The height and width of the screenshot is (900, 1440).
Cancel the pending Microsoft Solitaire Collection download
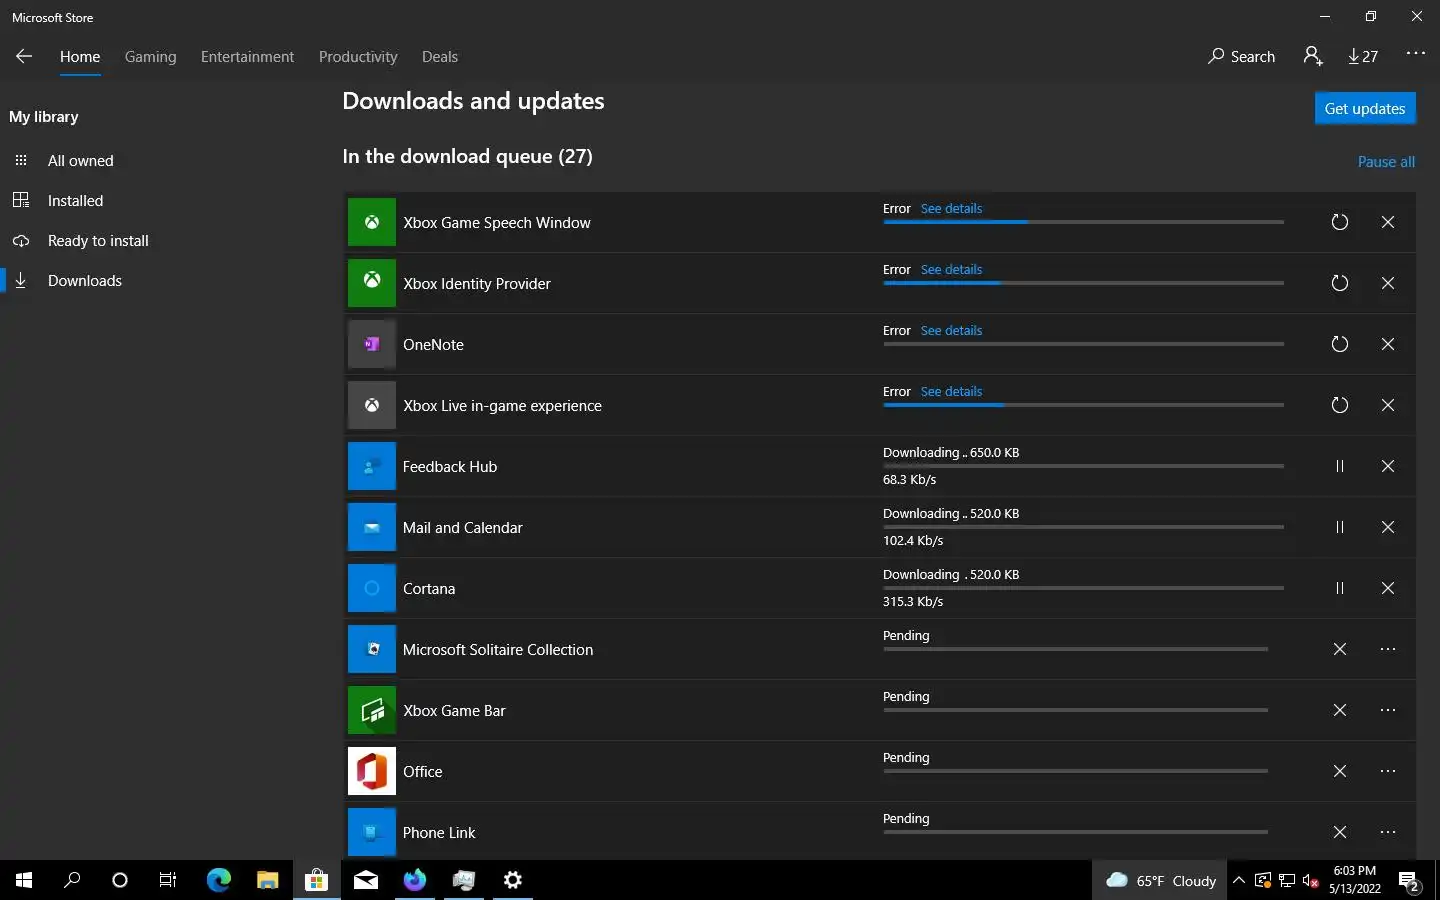click(x=1340, y=649)
